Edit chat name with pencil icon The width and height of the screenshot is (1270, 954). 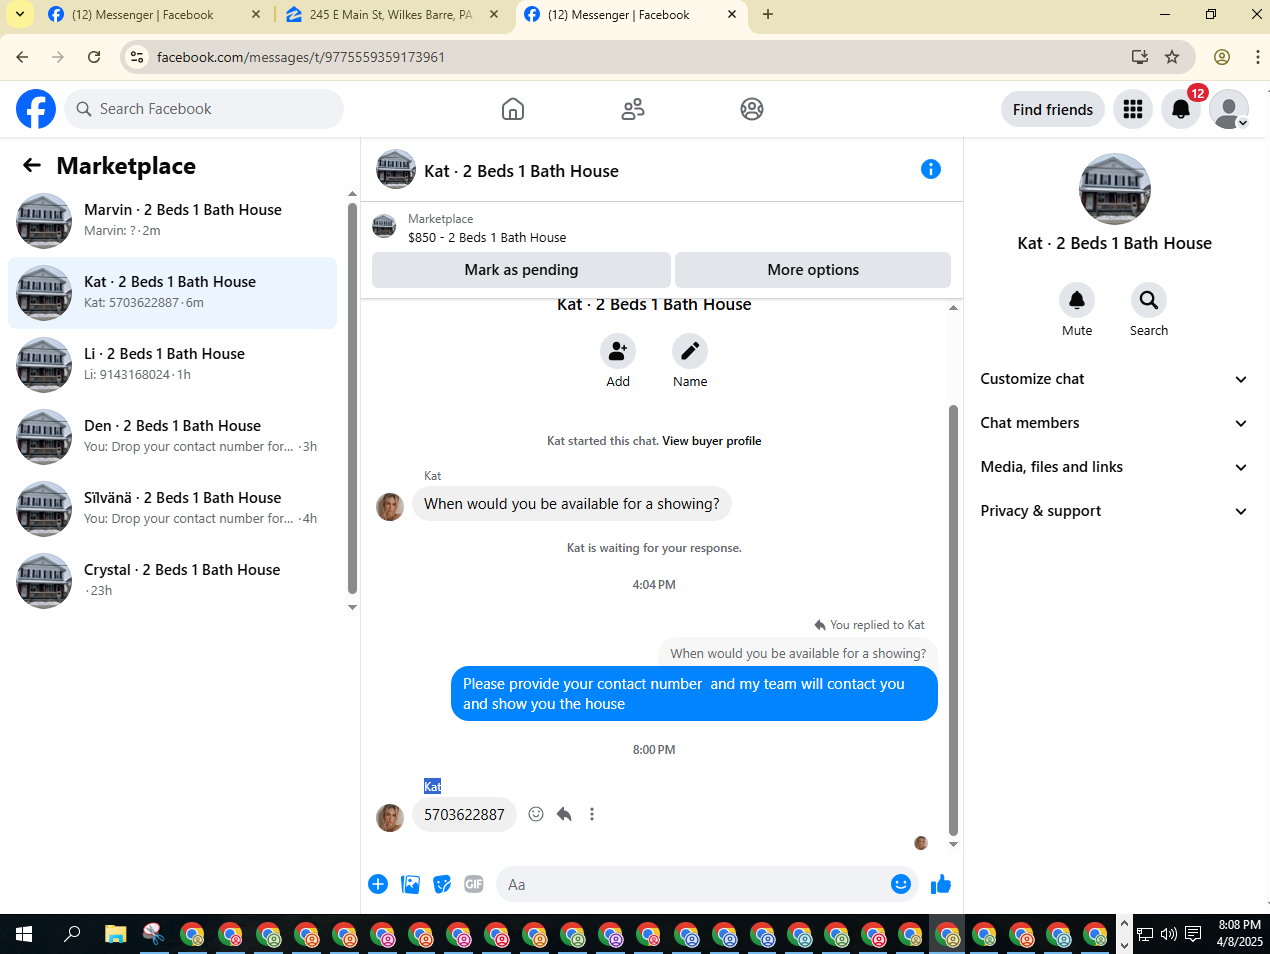point(690,351)
